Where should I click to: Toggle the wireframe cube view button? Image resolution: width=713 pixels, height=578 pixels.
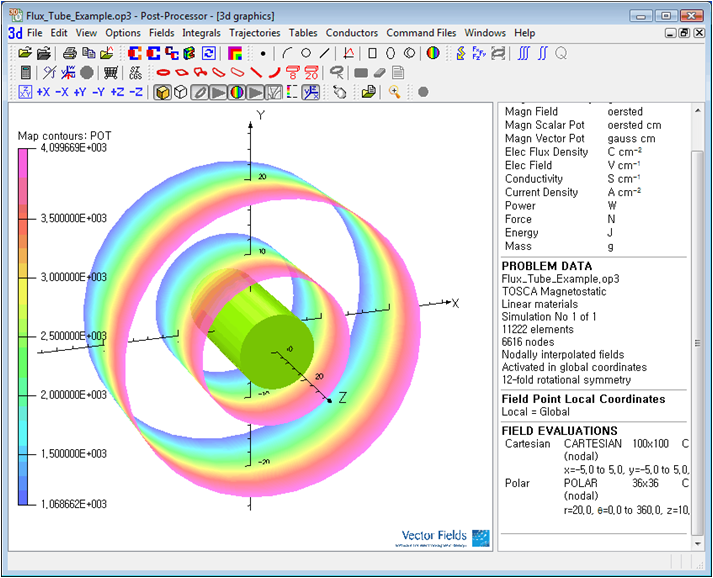click(x=180, y=92)
